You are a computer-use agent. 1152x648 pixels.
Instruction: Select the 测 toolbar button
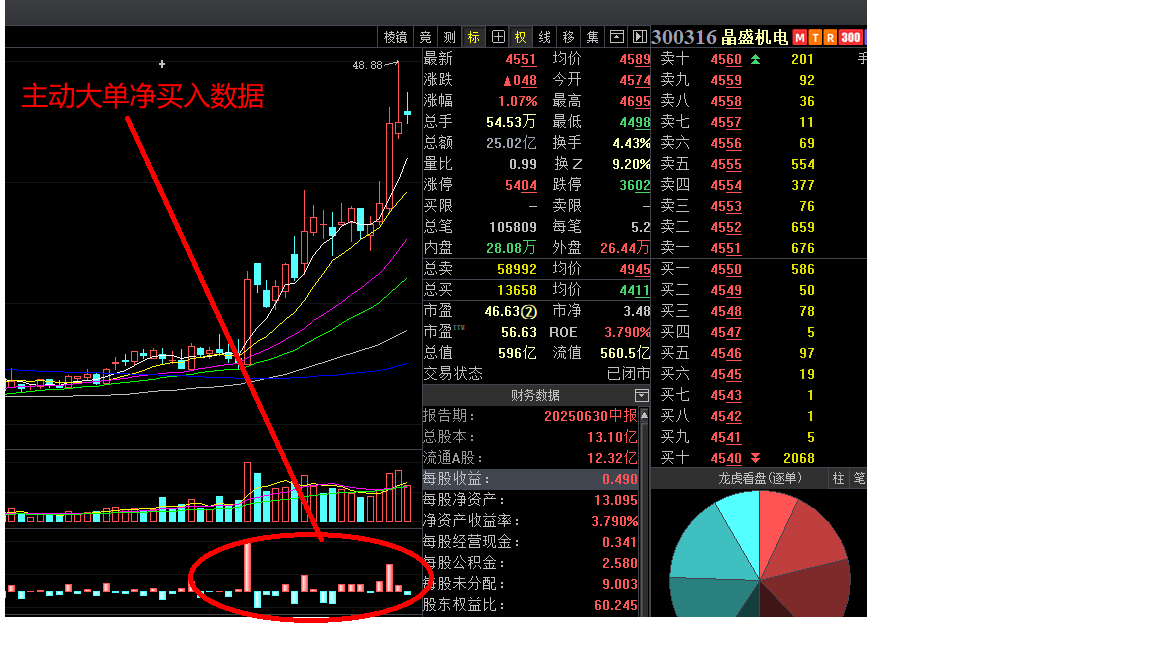(450, 37)
